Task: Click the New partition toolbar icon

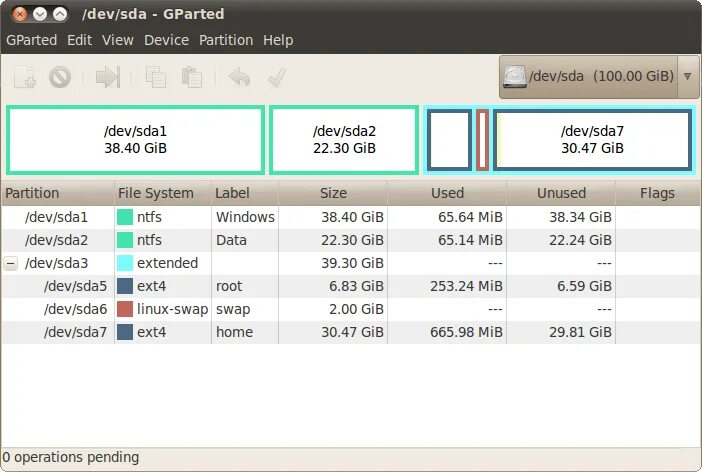Action: pos(25,77)
